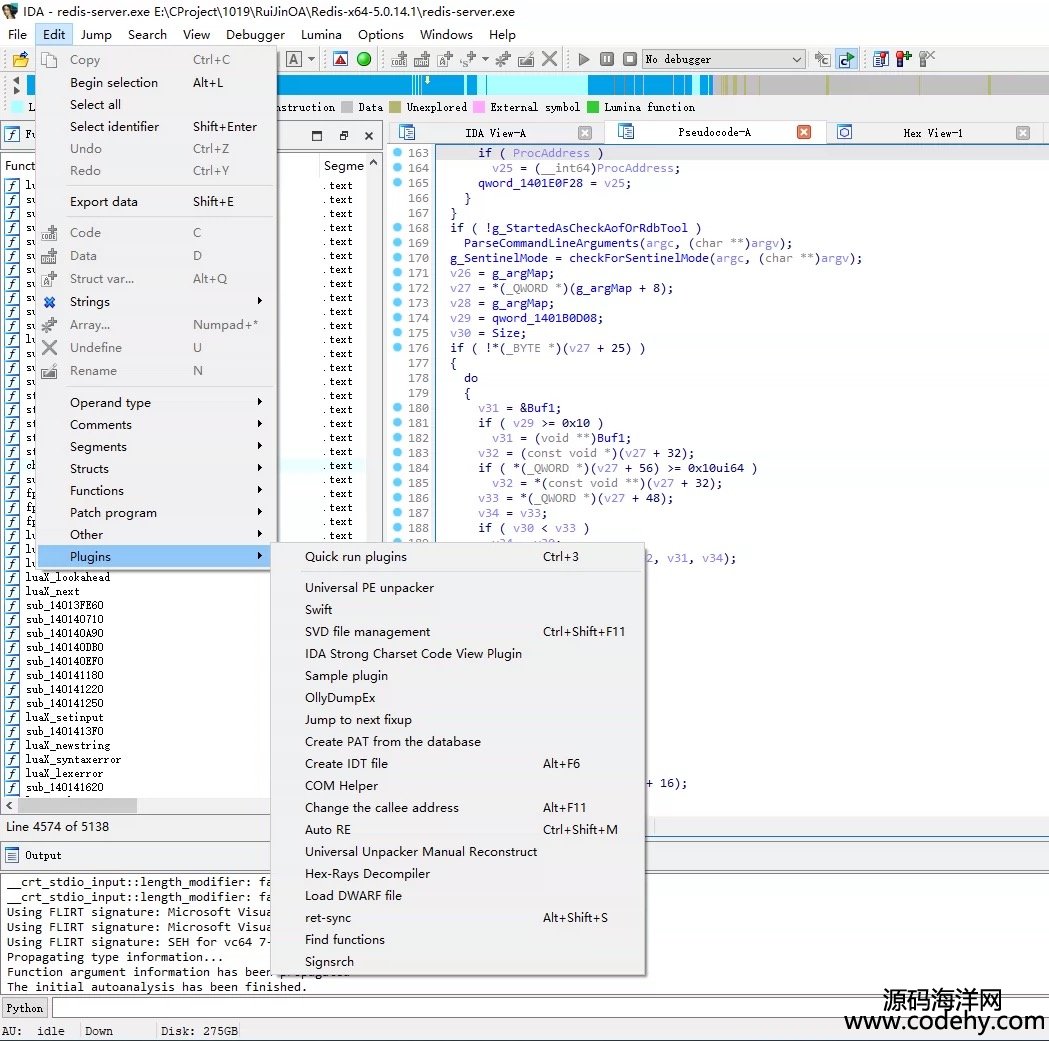Click the red warning triangle toolbar icon
Viewport: 1049px width, 1041px height.
point(341,59)
